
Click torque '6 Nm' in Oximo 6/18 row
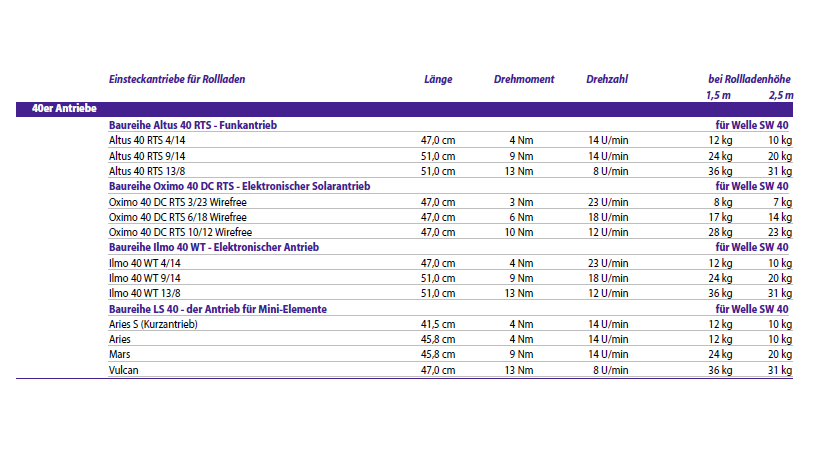(x=522, y=217)
